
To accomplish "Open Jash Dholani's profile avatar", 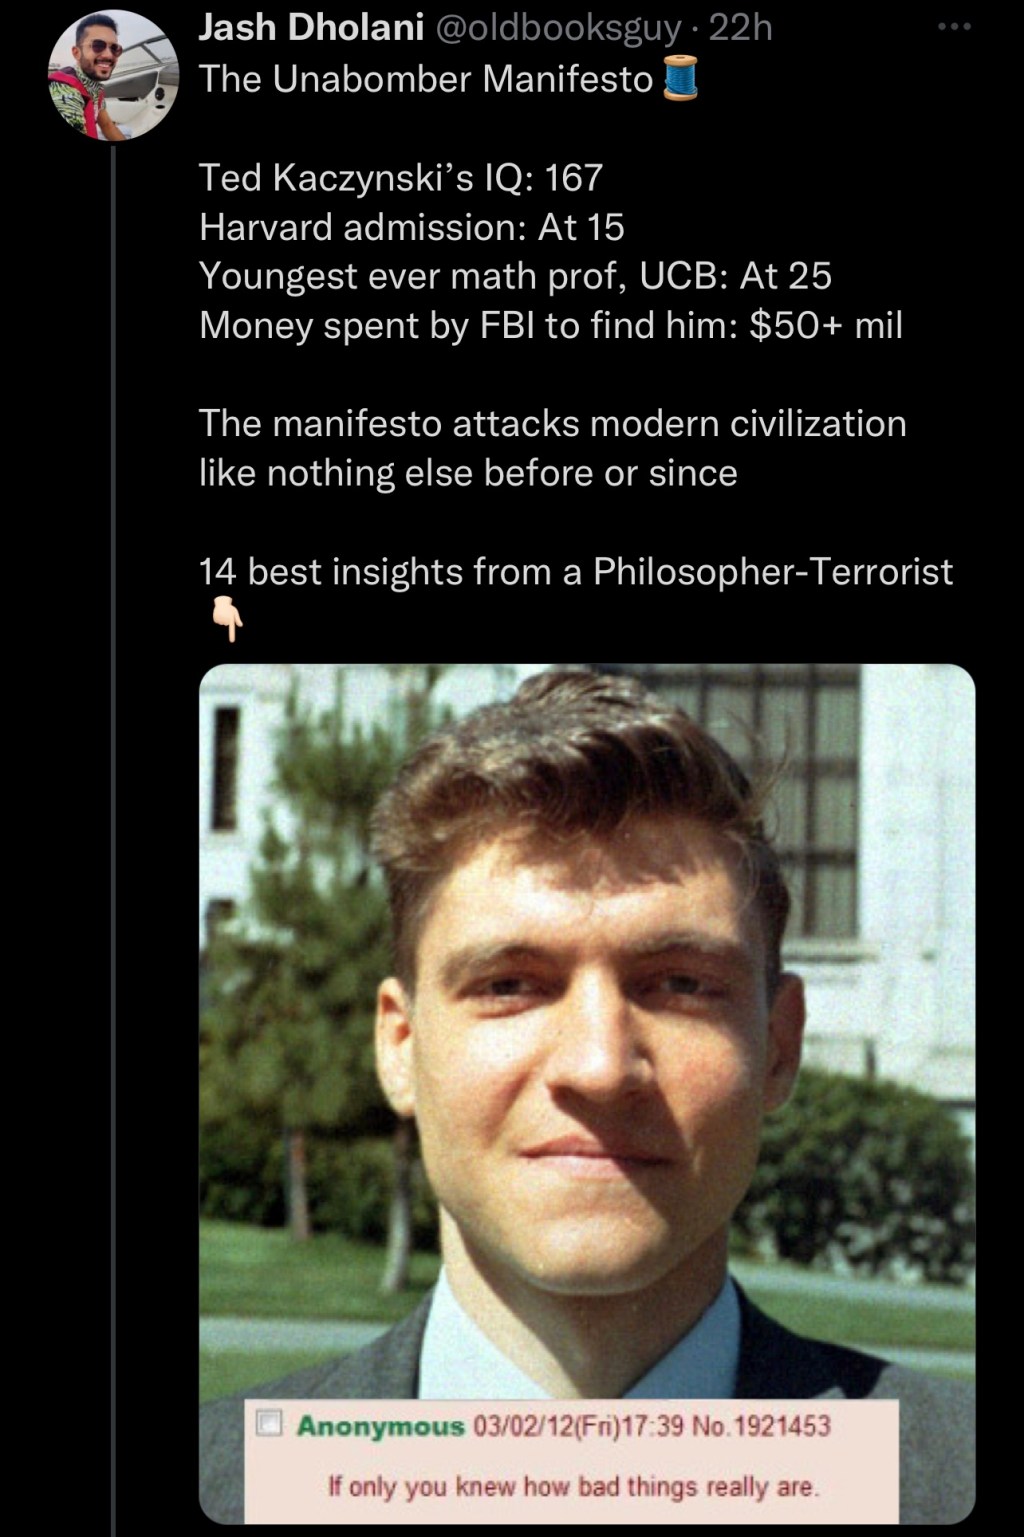I will [x=113, y=75].
